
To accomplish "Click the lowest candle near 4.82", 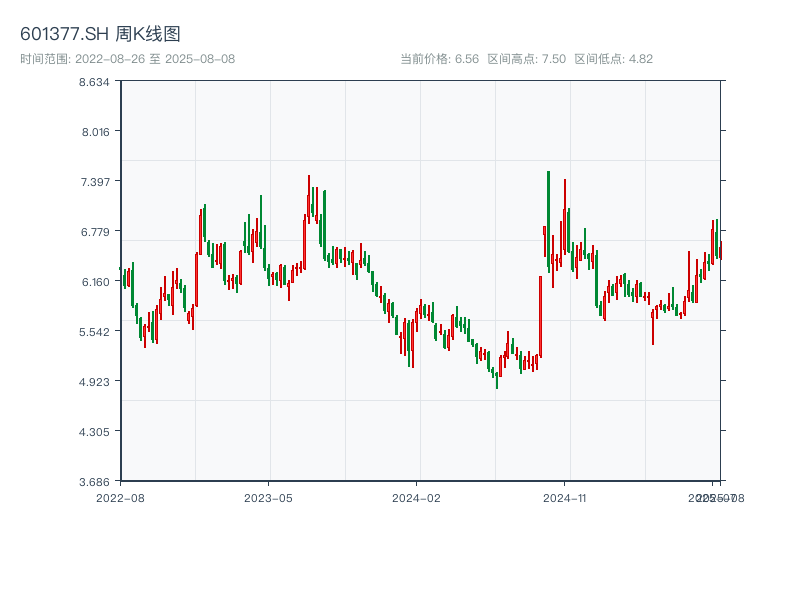I will coord(497,379).
